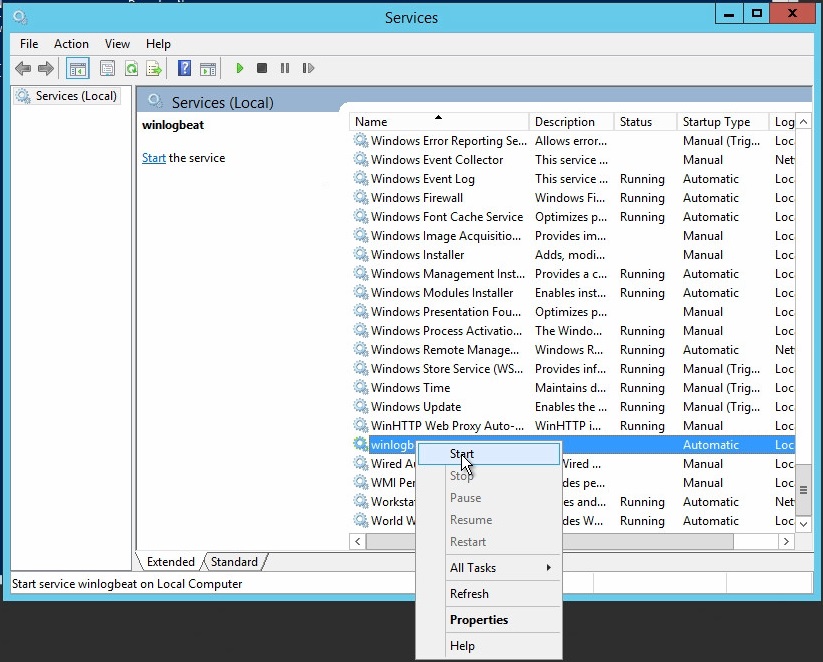Image resolution: width=823 pixels, height=662 pixels.
Task: Open the View menu
Action: pos(117,44)
